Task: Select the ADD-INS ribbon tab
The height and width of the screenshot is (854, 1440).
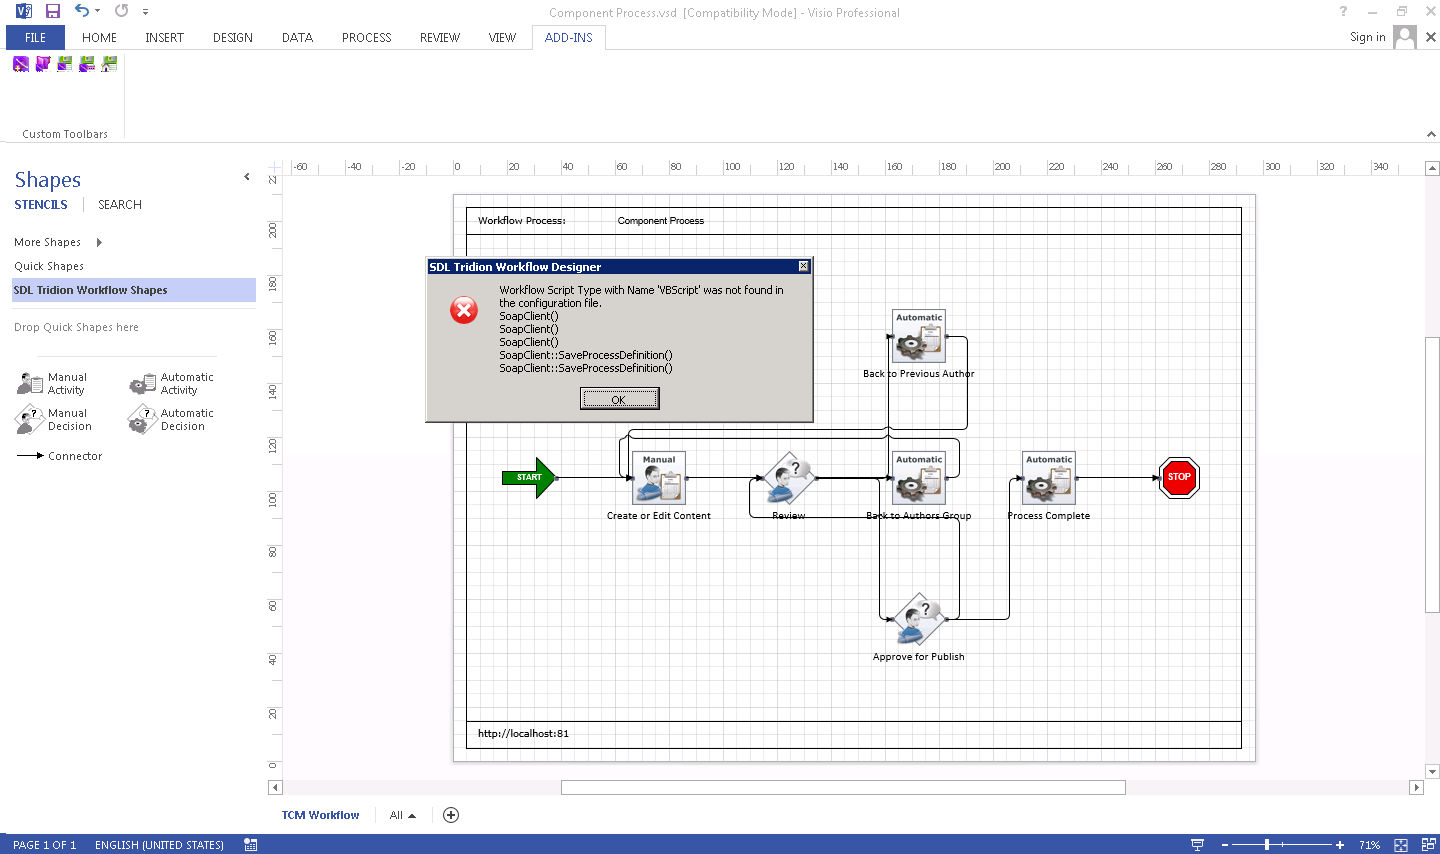Action: pos(568,38)
